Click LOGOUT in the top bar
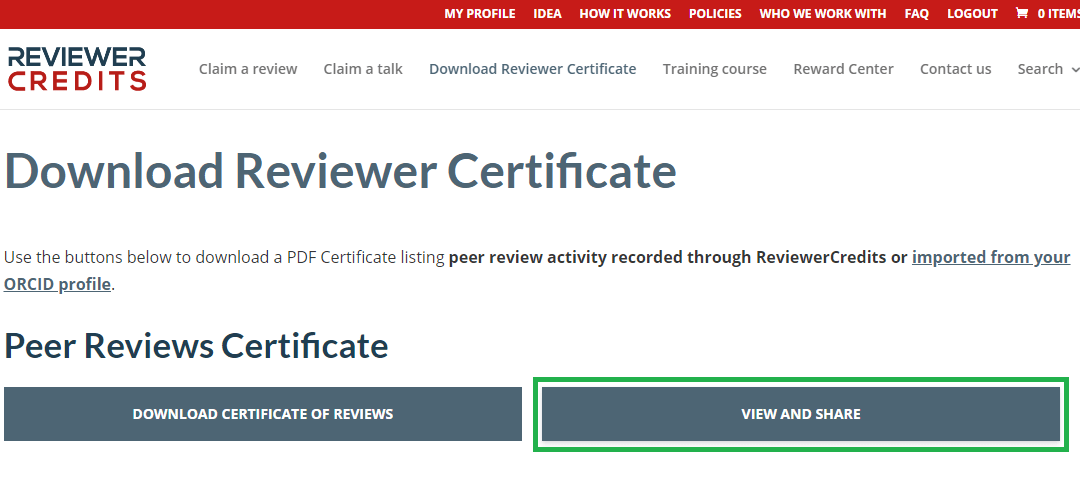The width and height of the screenshot is (1080, 500). click(973, 14)
